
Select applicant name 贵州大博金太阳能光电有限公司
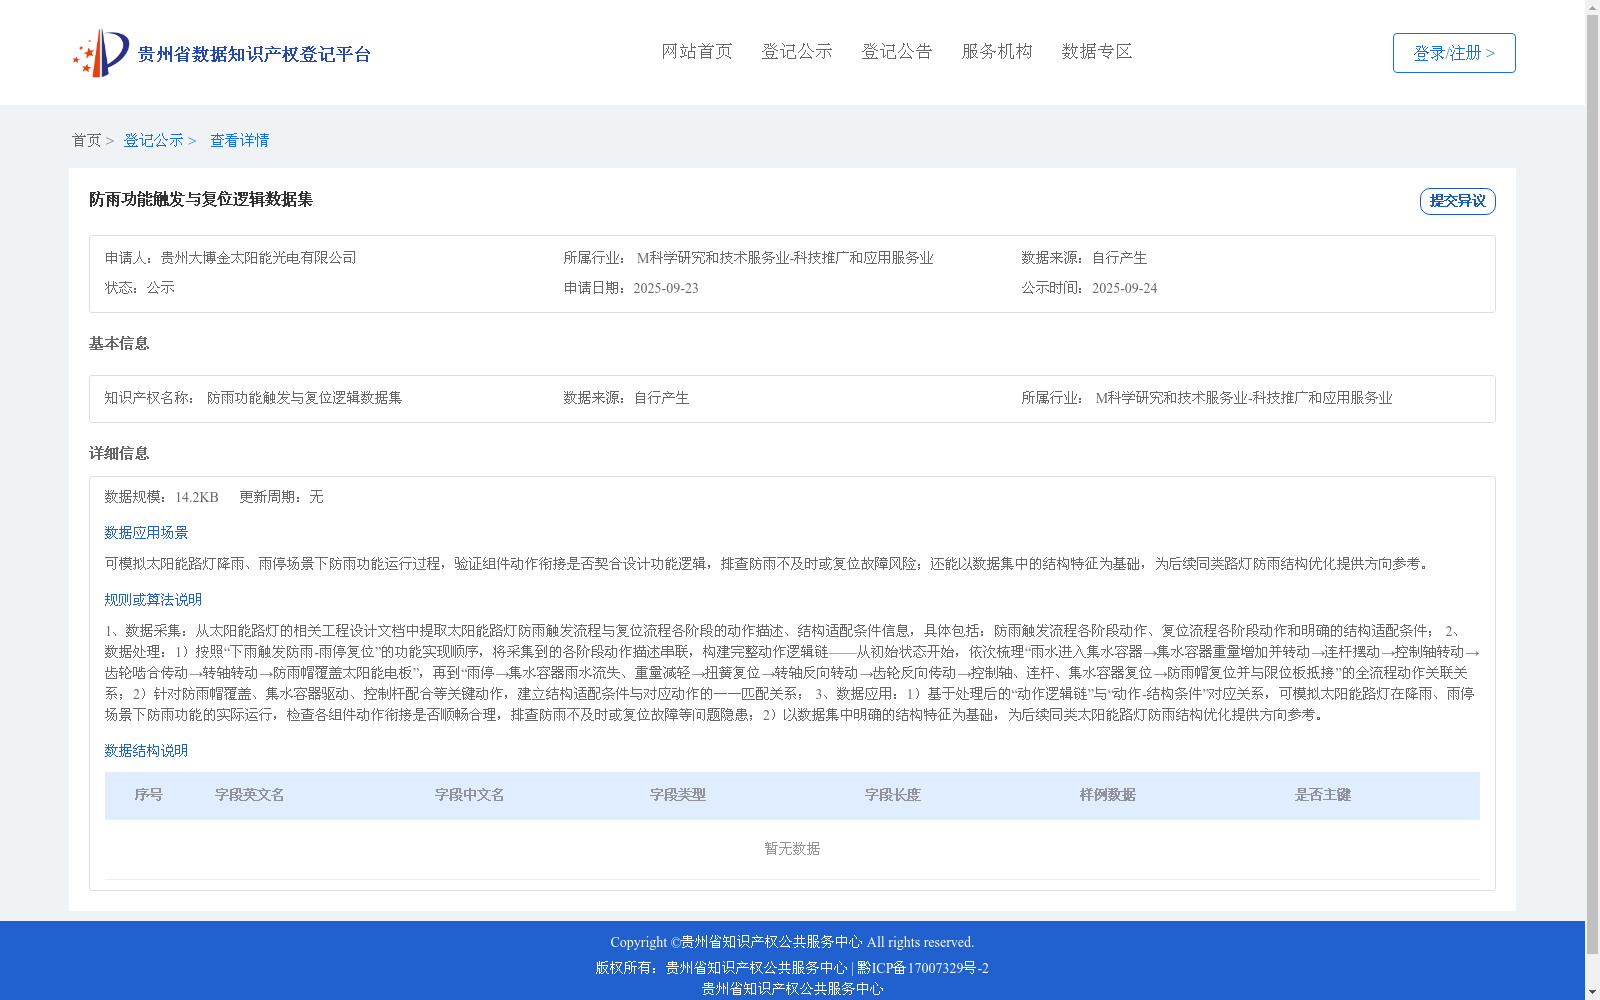click(x=258, y=258)
